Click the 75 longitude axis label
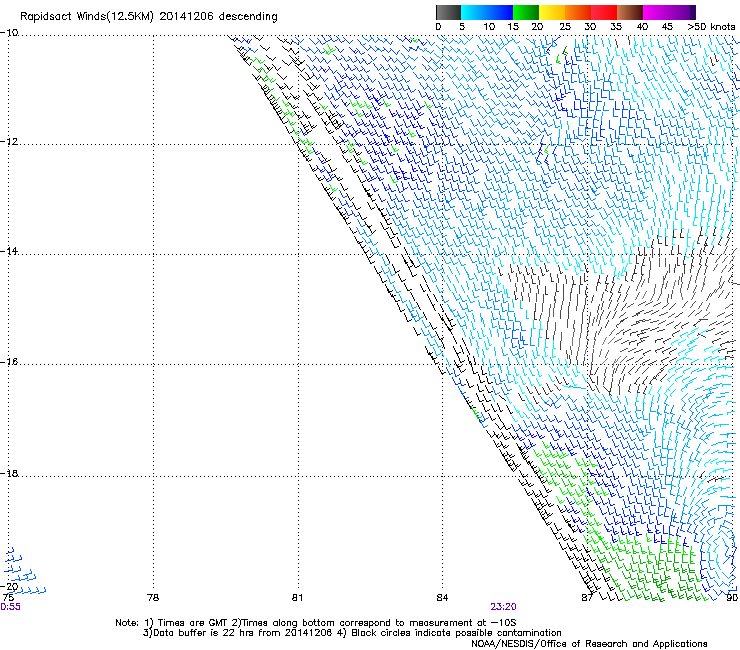This screenshot has width=740, height=650. (8, 598)
